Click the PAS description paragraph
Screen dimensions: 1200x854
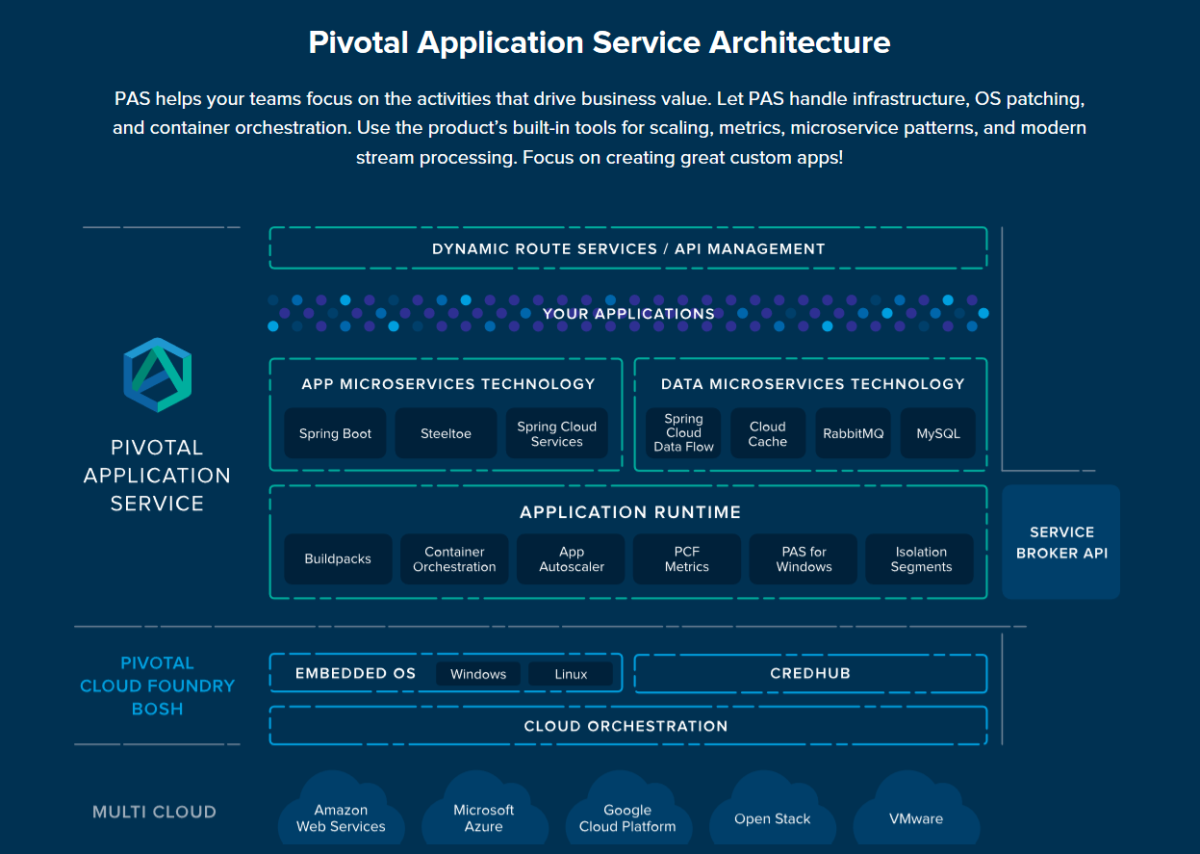[x=600, y=129]
